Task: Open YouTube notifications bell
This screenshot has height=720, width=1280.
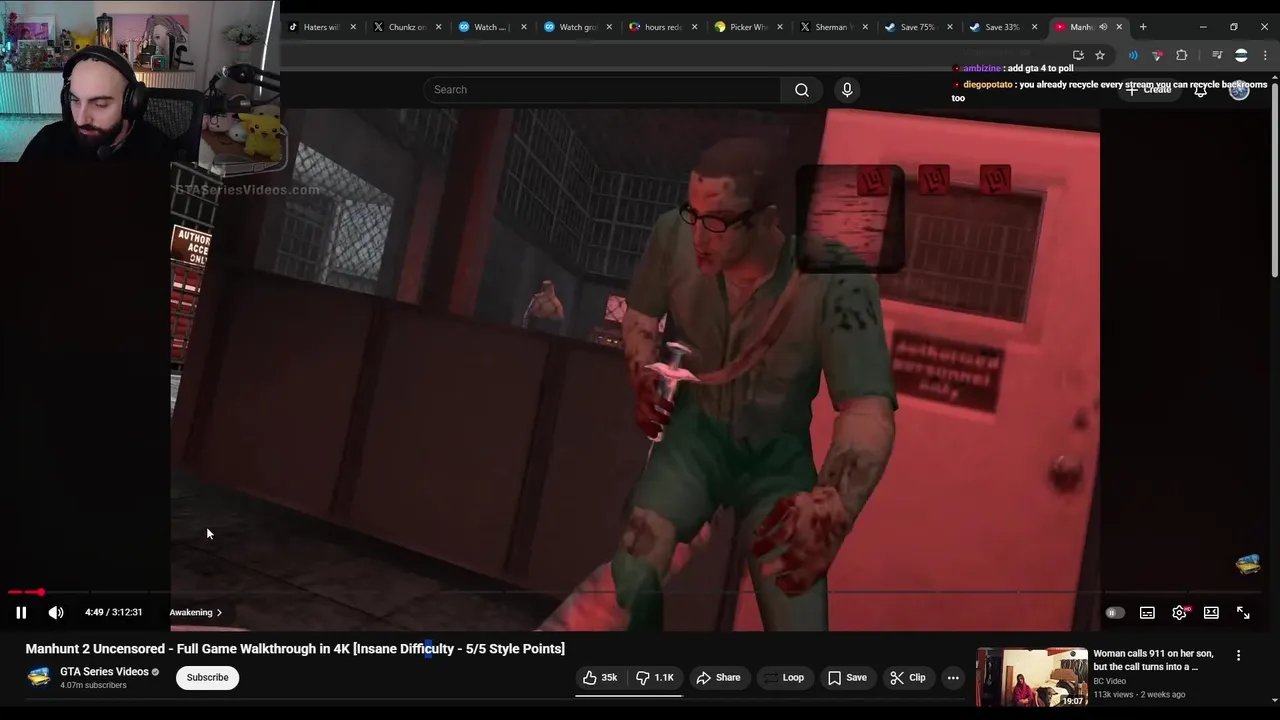Action: [x=1200, y=90]
